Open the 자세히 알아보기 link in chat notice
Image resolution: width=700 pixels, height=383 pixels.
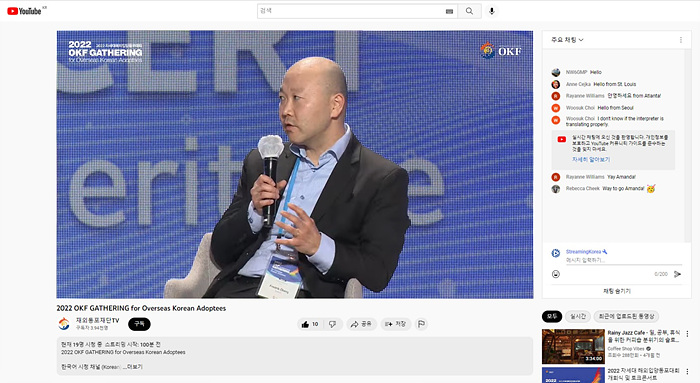coord(591,159)
